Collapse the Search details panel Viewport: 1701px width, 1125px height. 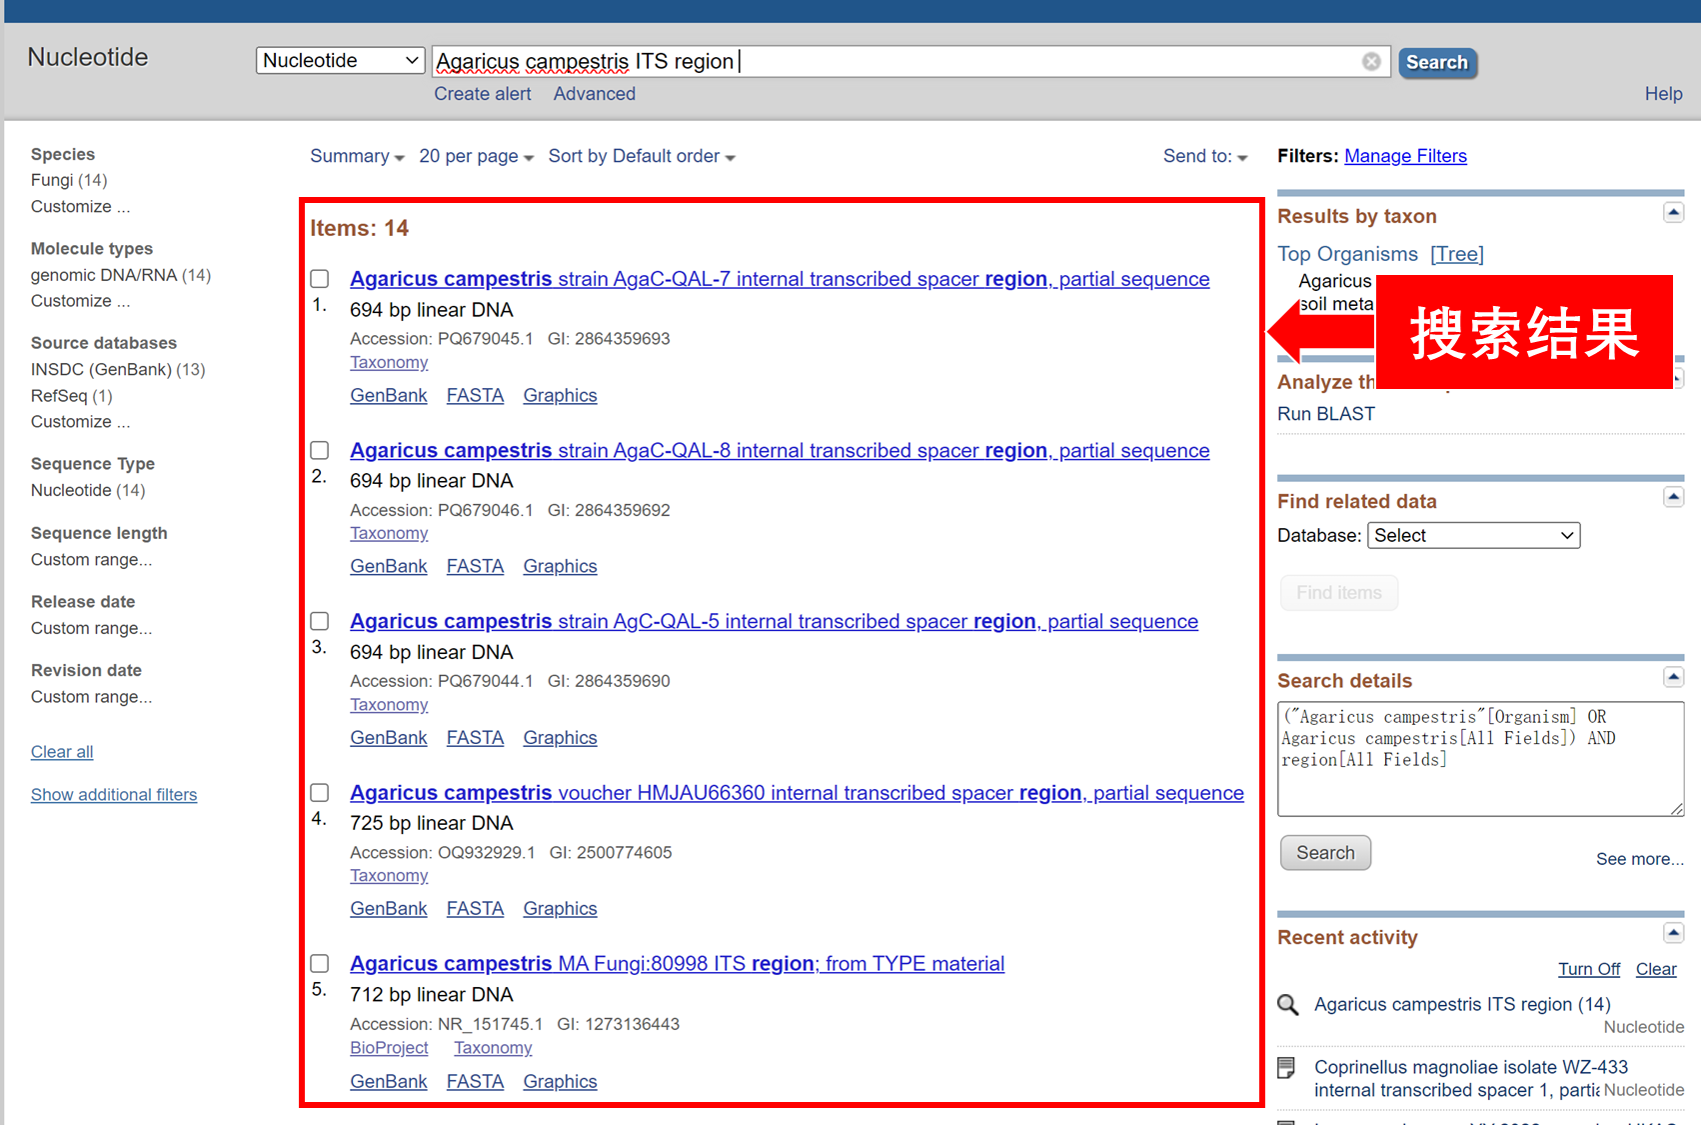click(x=1673, y=678)
